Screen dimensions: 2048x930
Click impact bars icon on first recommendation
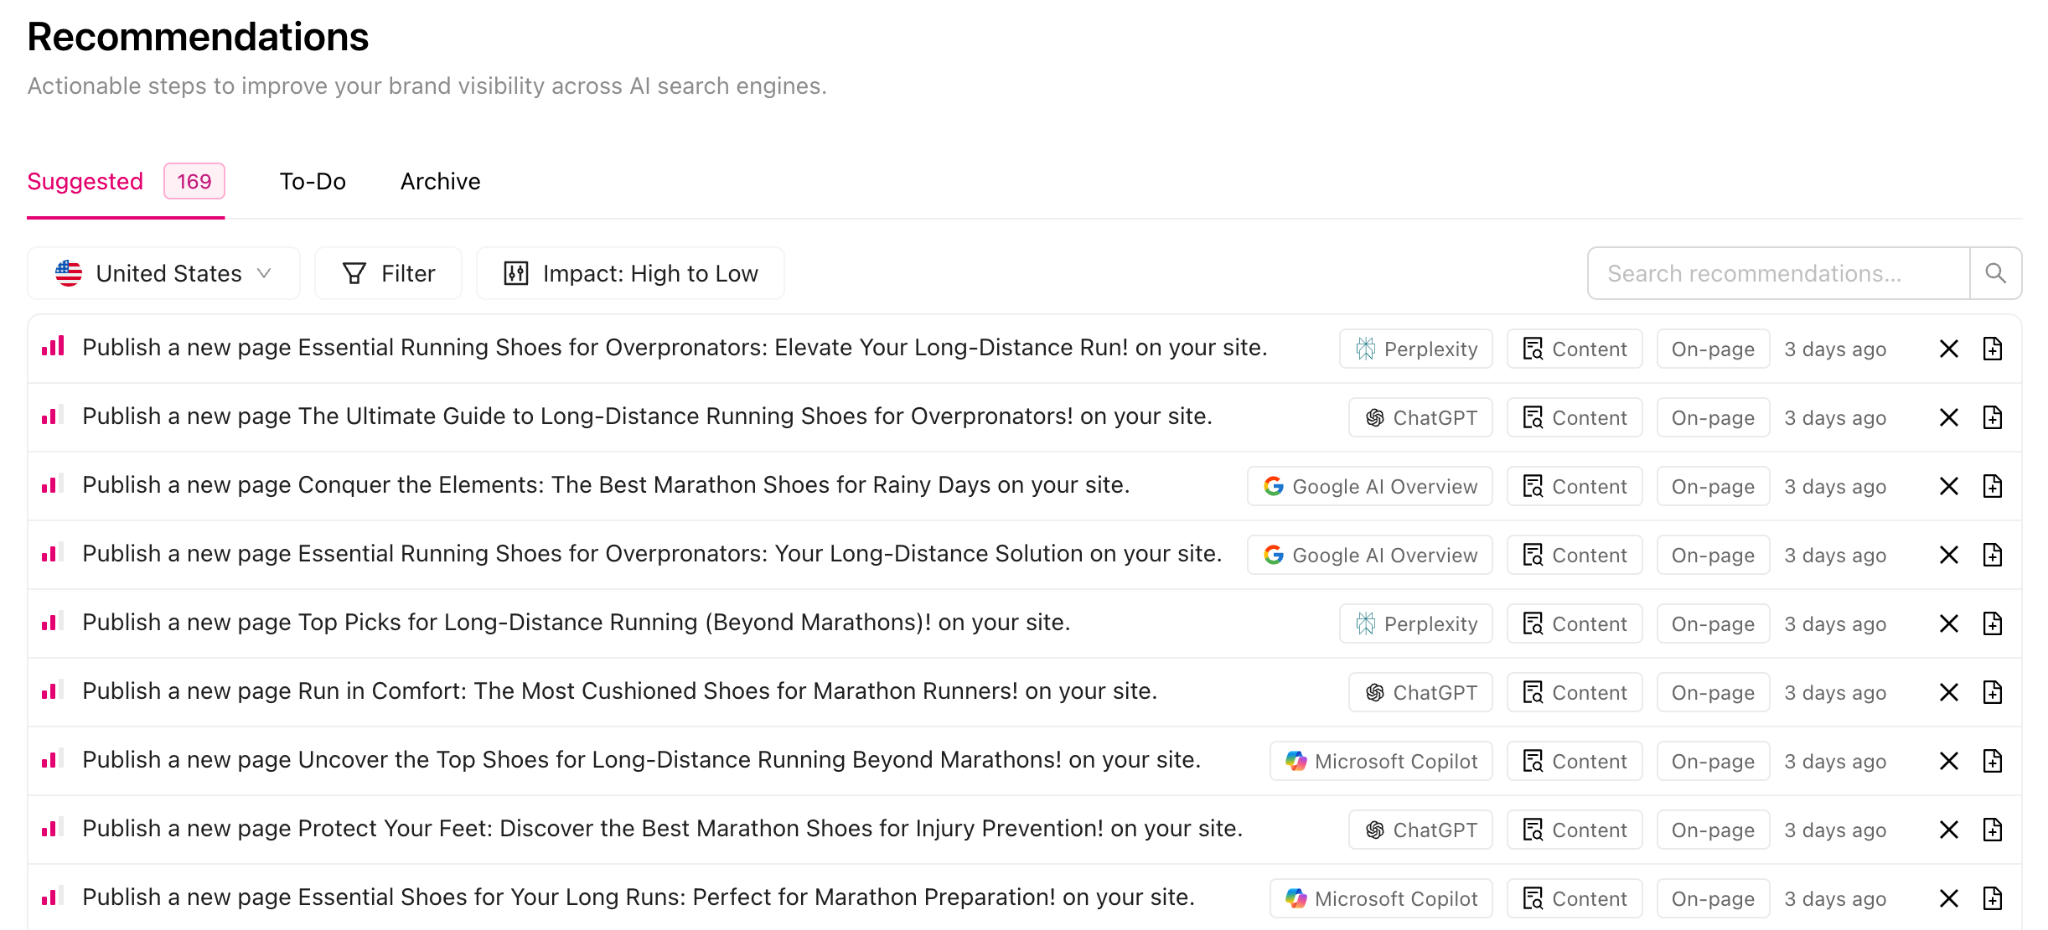[x=53, y=347]
